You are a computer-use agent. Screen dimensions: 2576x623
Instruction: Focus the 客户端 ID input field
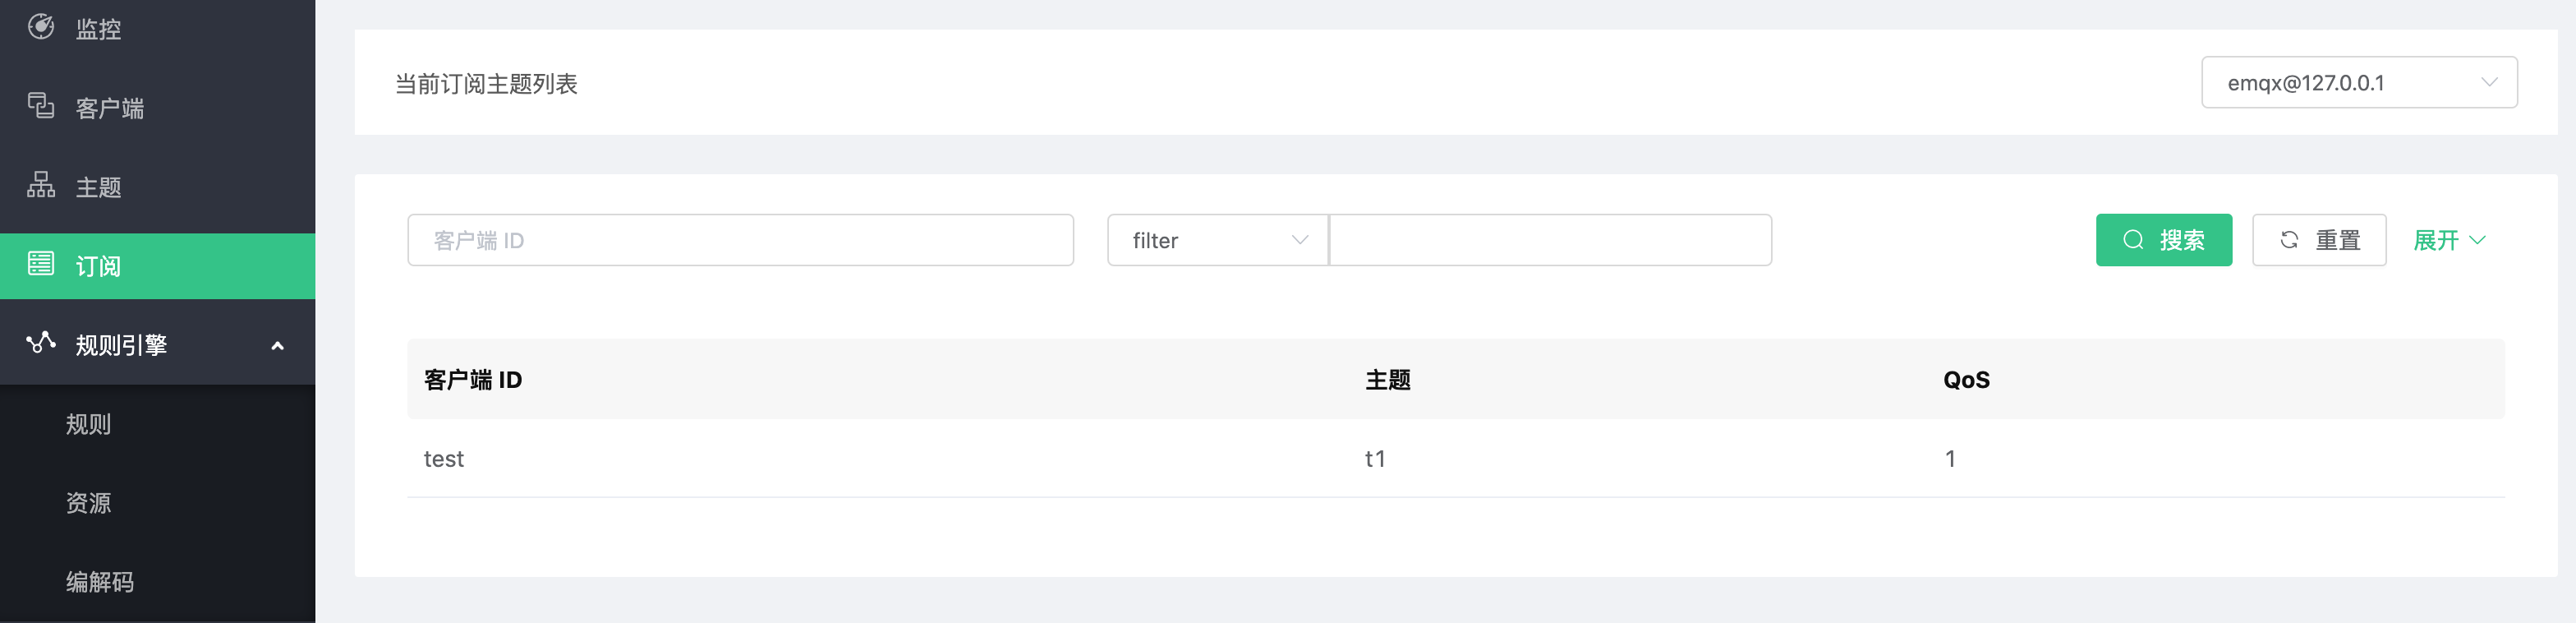pyautogui.click(x=740, y=241)
